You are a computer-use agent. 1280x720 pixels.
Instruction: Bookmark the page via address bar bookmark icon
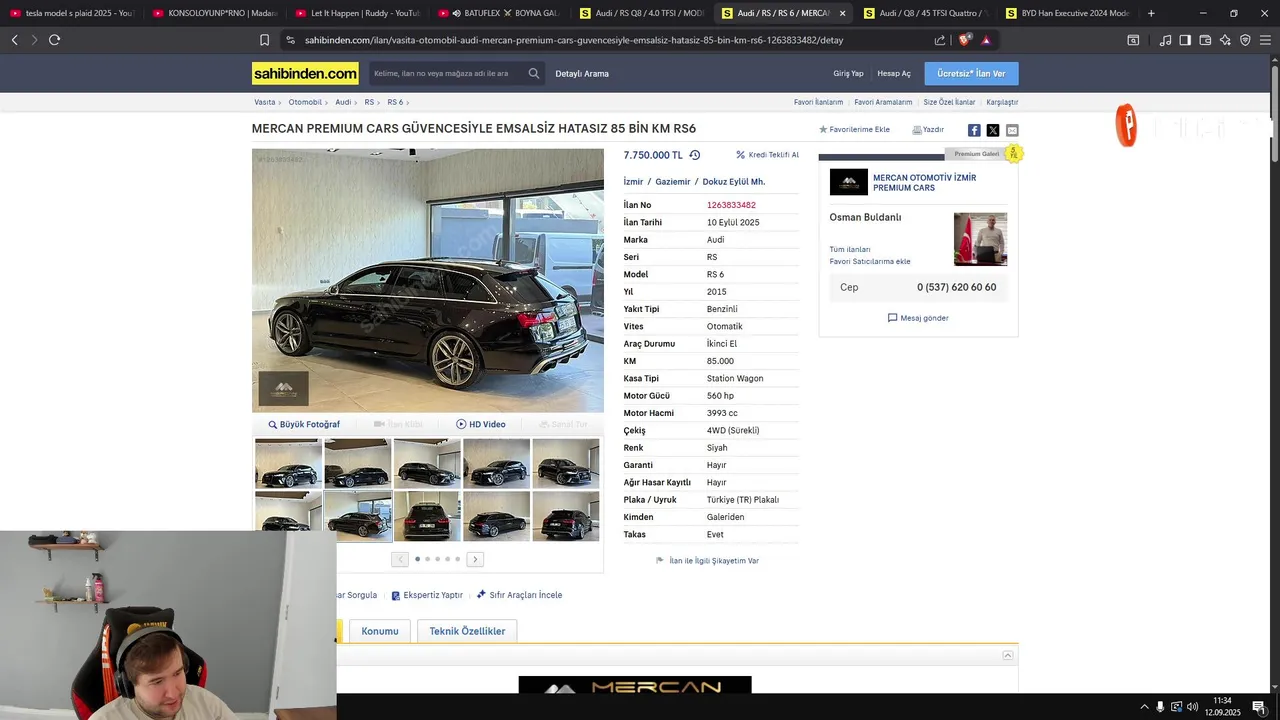click(264, 40)
